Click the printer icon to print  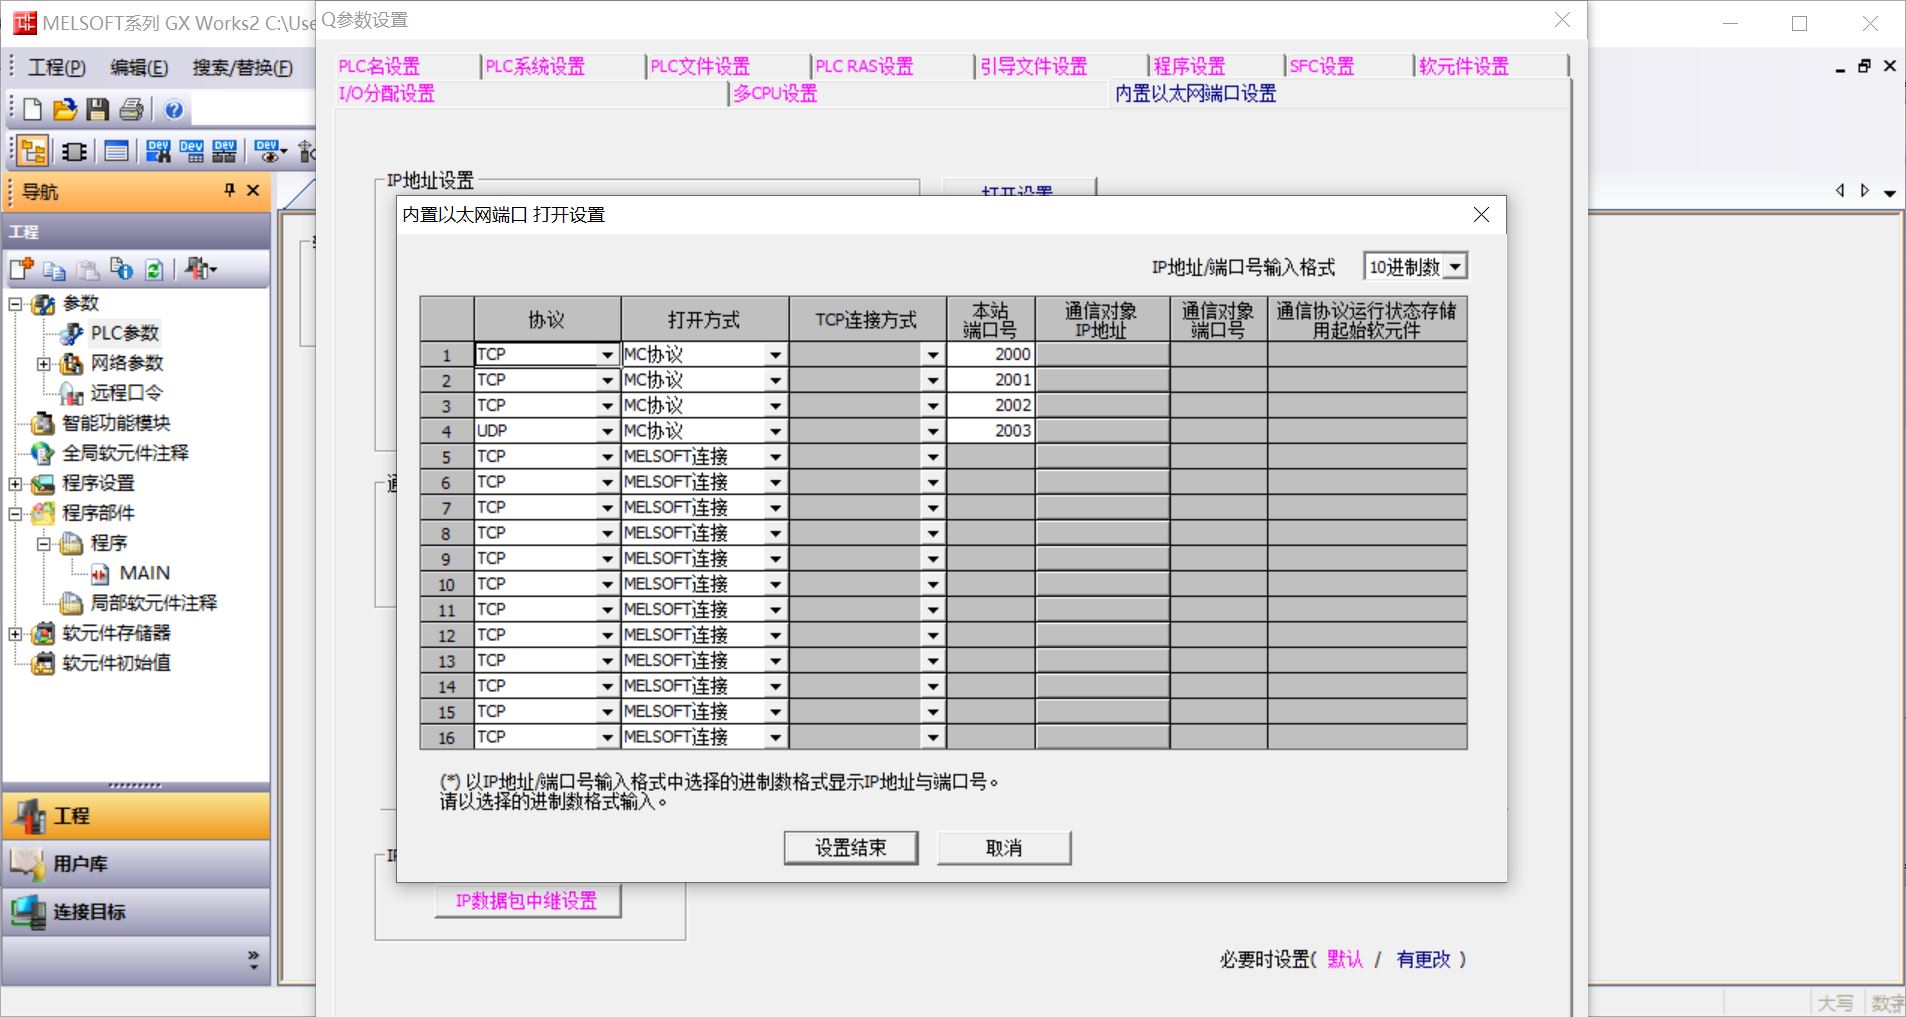pyautogui.click(x=131, y=110)
